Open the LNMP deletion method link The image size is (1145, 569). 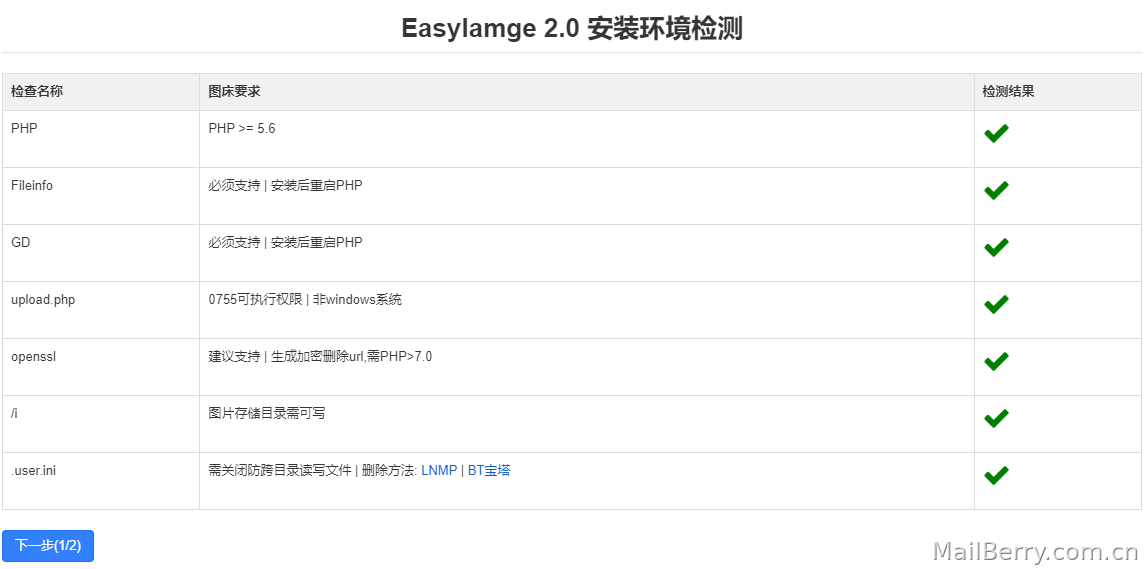pos(439,470)
